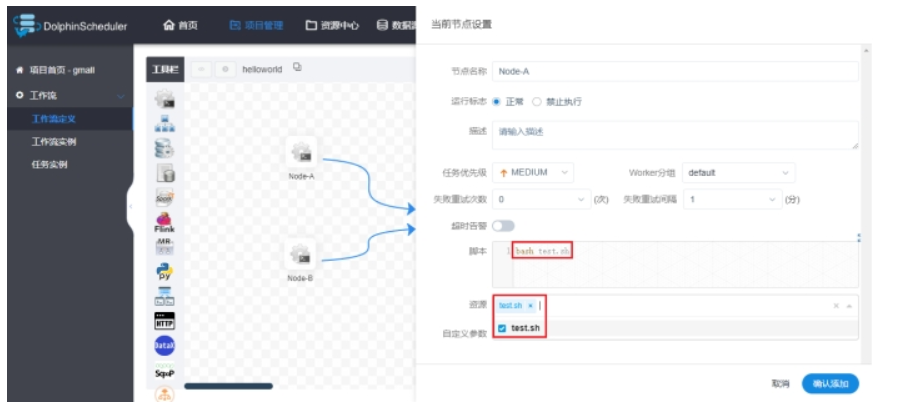Go to 首页 in top navigation
The height and width of the screenshot is (410, 897).
coord(181,26)
